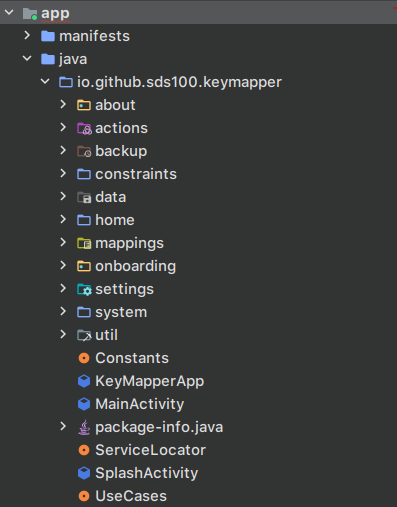397x507 pixels.
Task: Collapse the java folder
Action: click(x=27, y=59)
